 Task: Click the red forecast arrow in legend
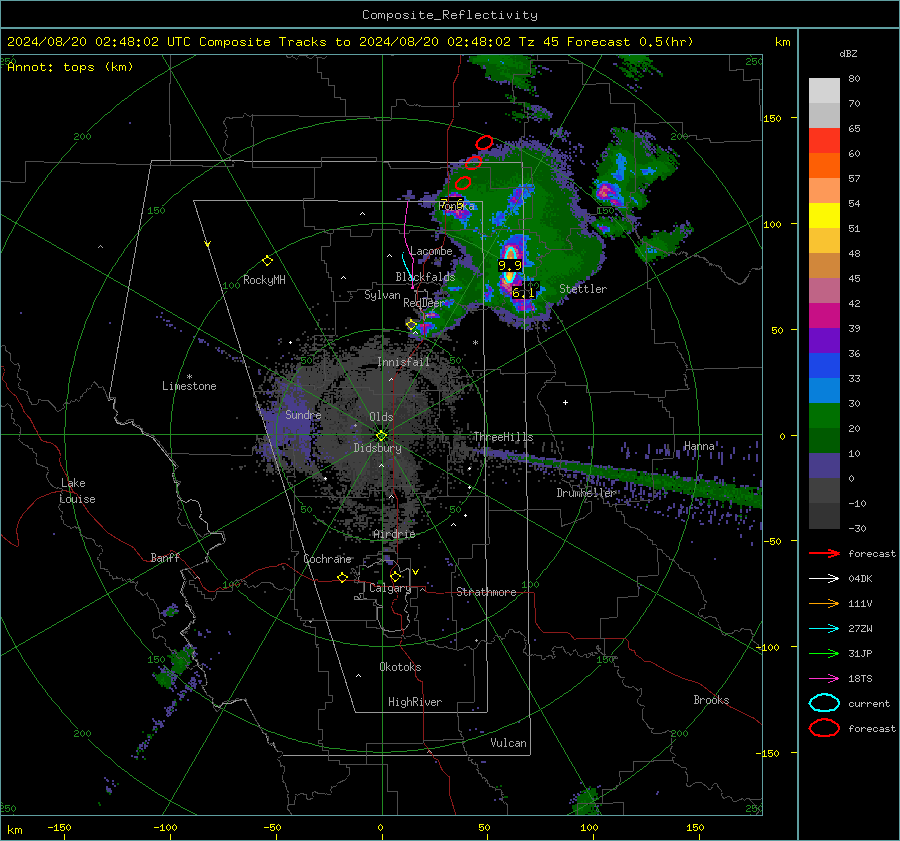pos(824,553)
